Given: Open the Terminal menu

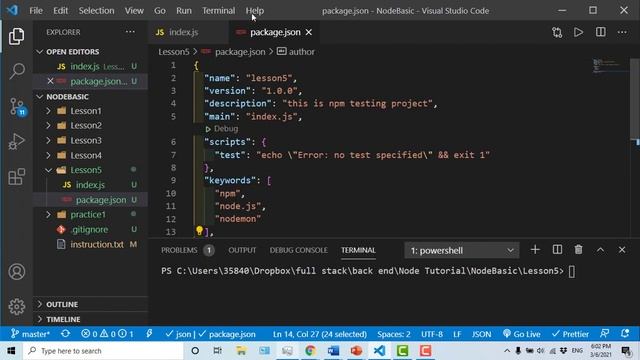Looking at the screenshot, I should point(218,11).
